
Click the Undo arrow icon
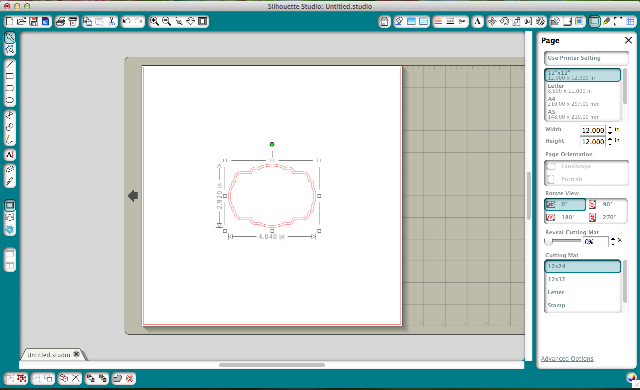127,21
